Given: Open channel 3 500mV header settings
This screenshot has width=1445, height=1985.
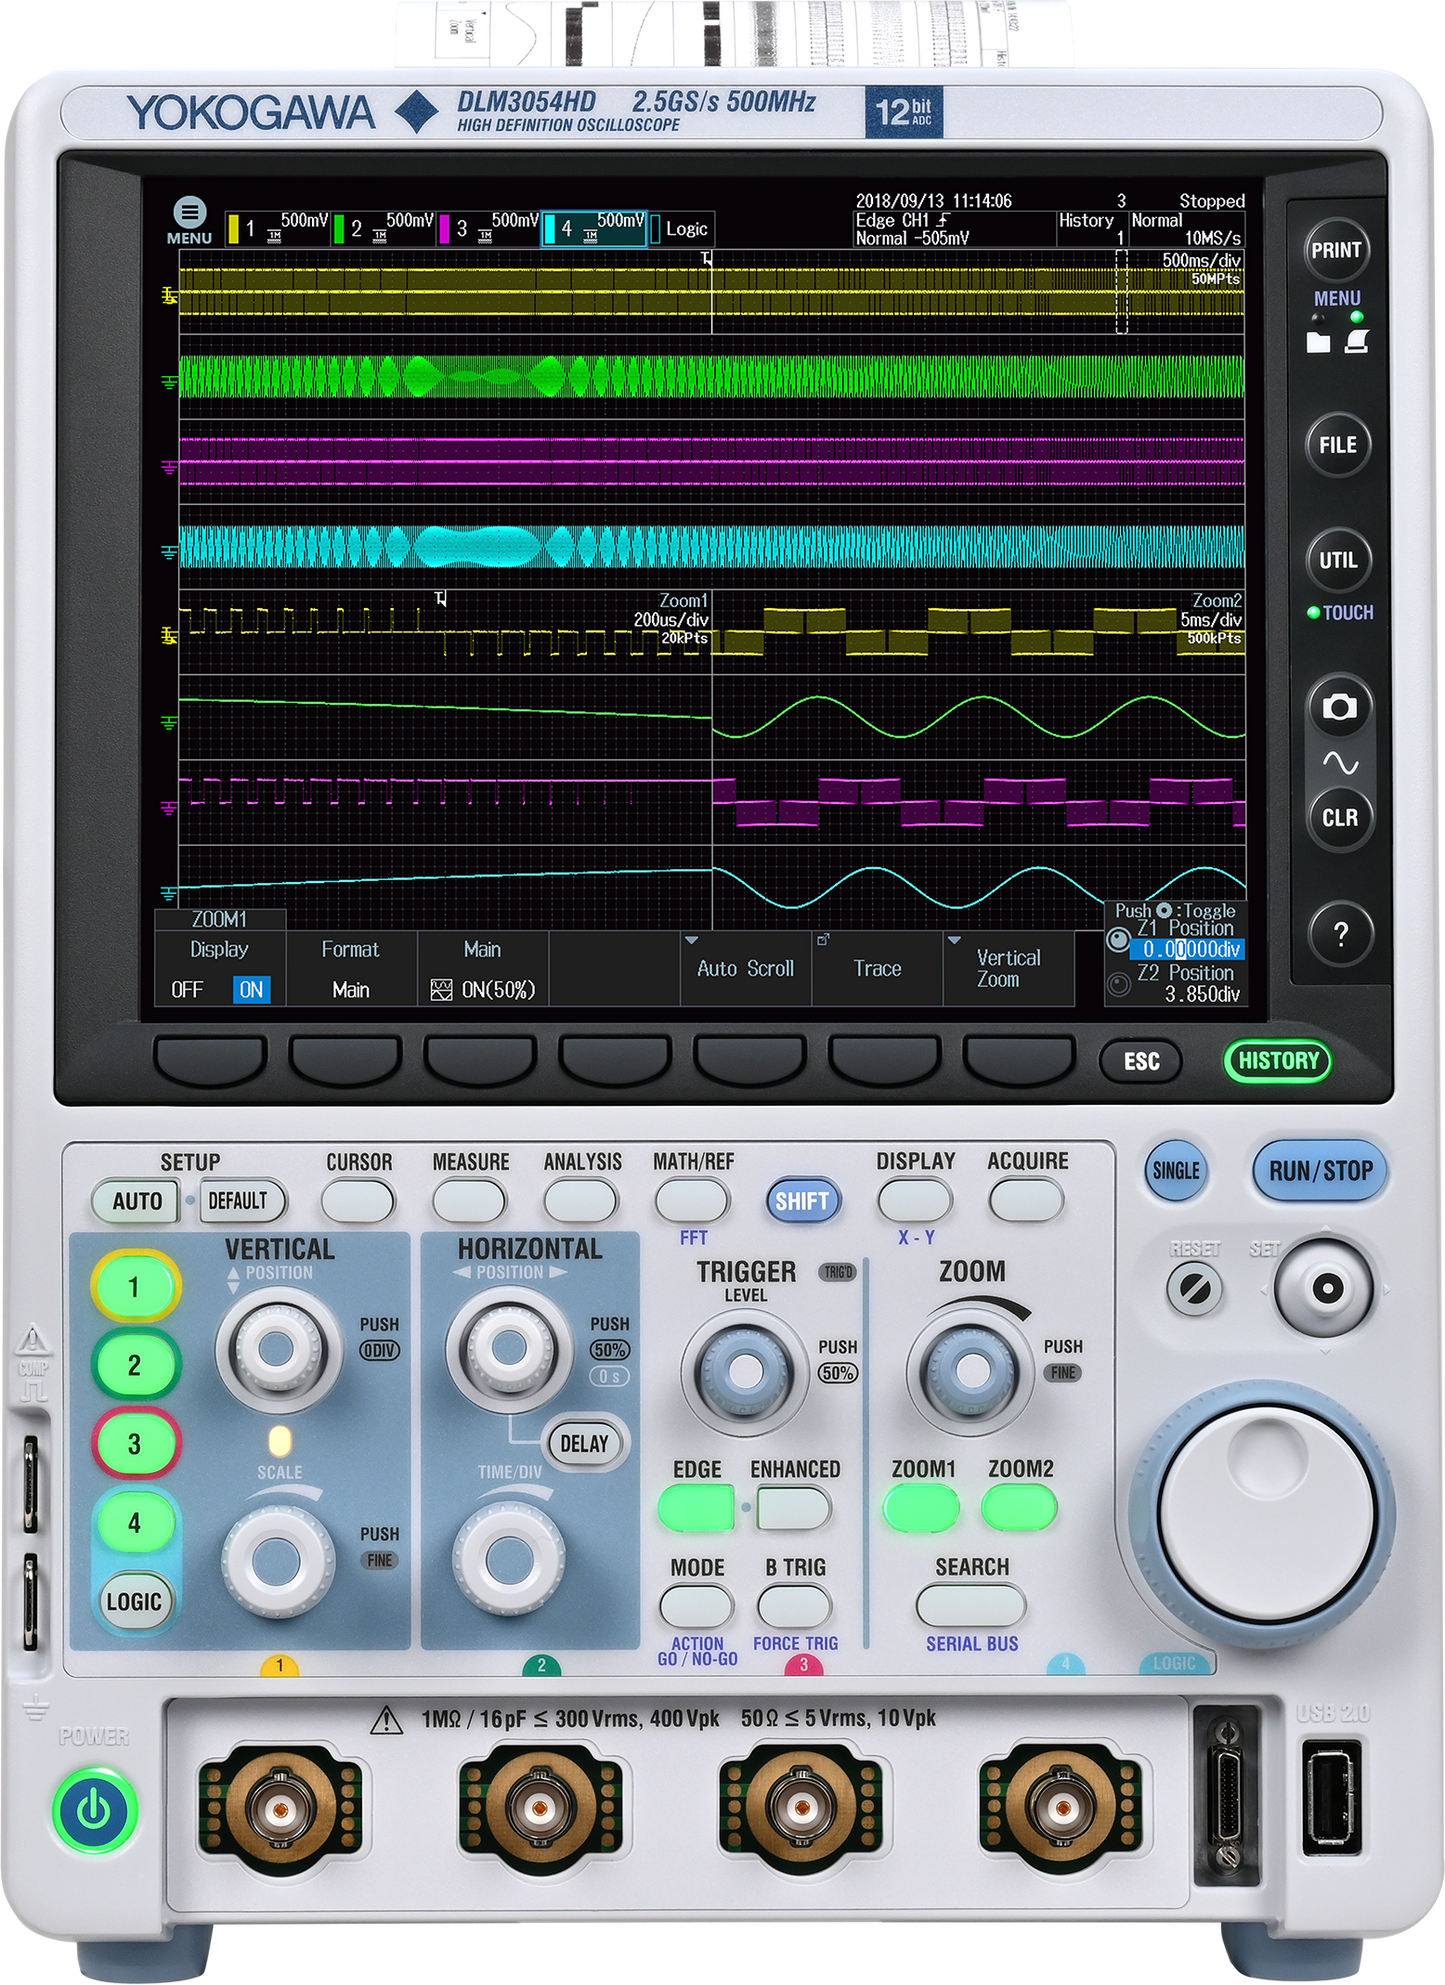Looking at the screenshot, I should click(489, 228).
